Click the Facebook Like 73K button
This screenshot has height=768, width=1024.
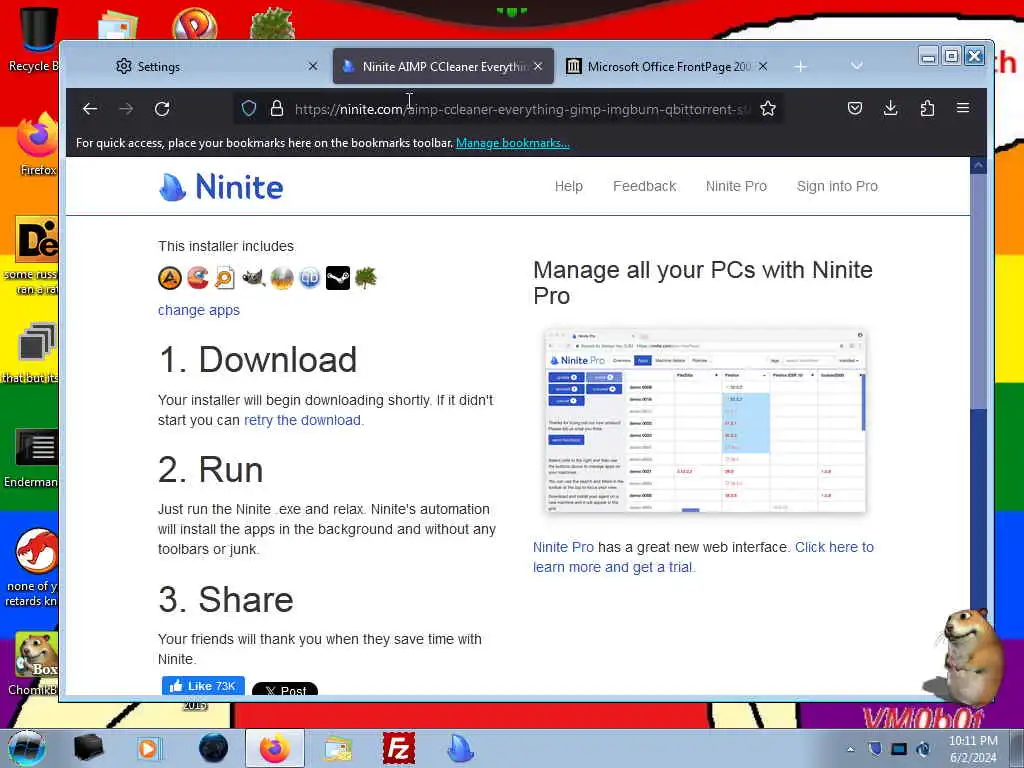203,686
